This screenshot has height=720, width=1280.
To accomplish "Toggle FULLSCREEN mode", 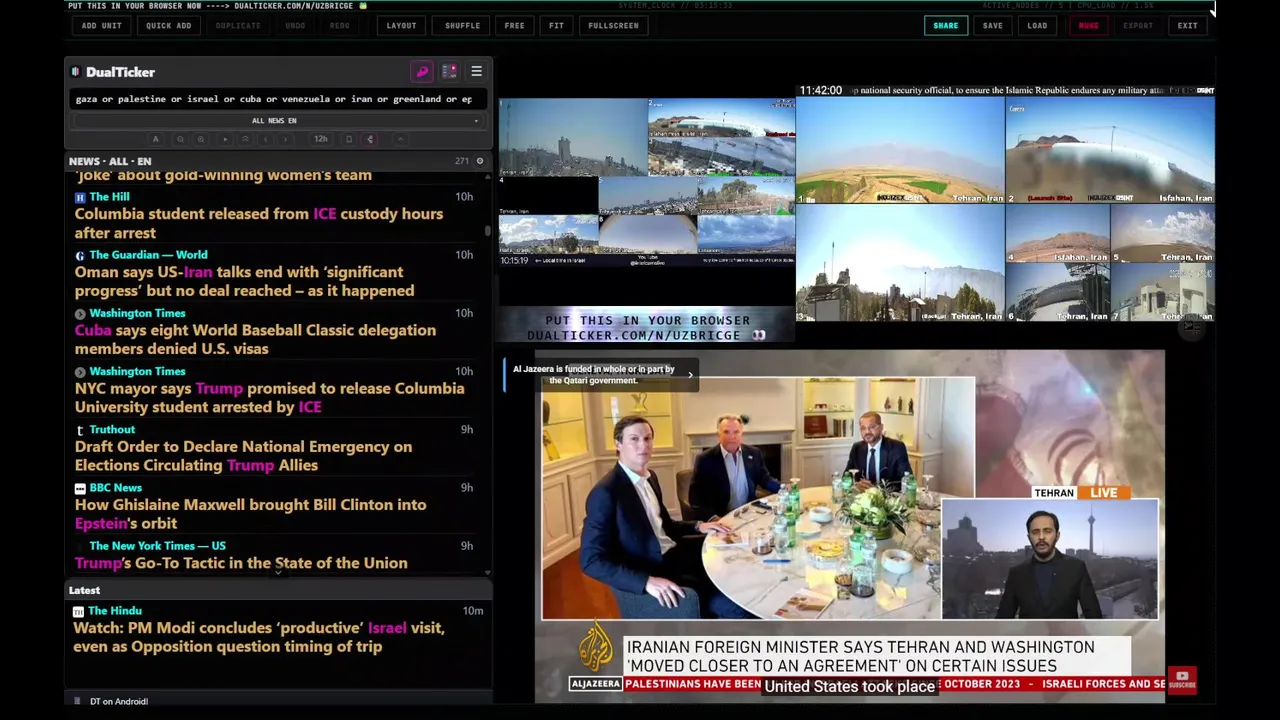I will pyautogui.click(x=613, y=26).
